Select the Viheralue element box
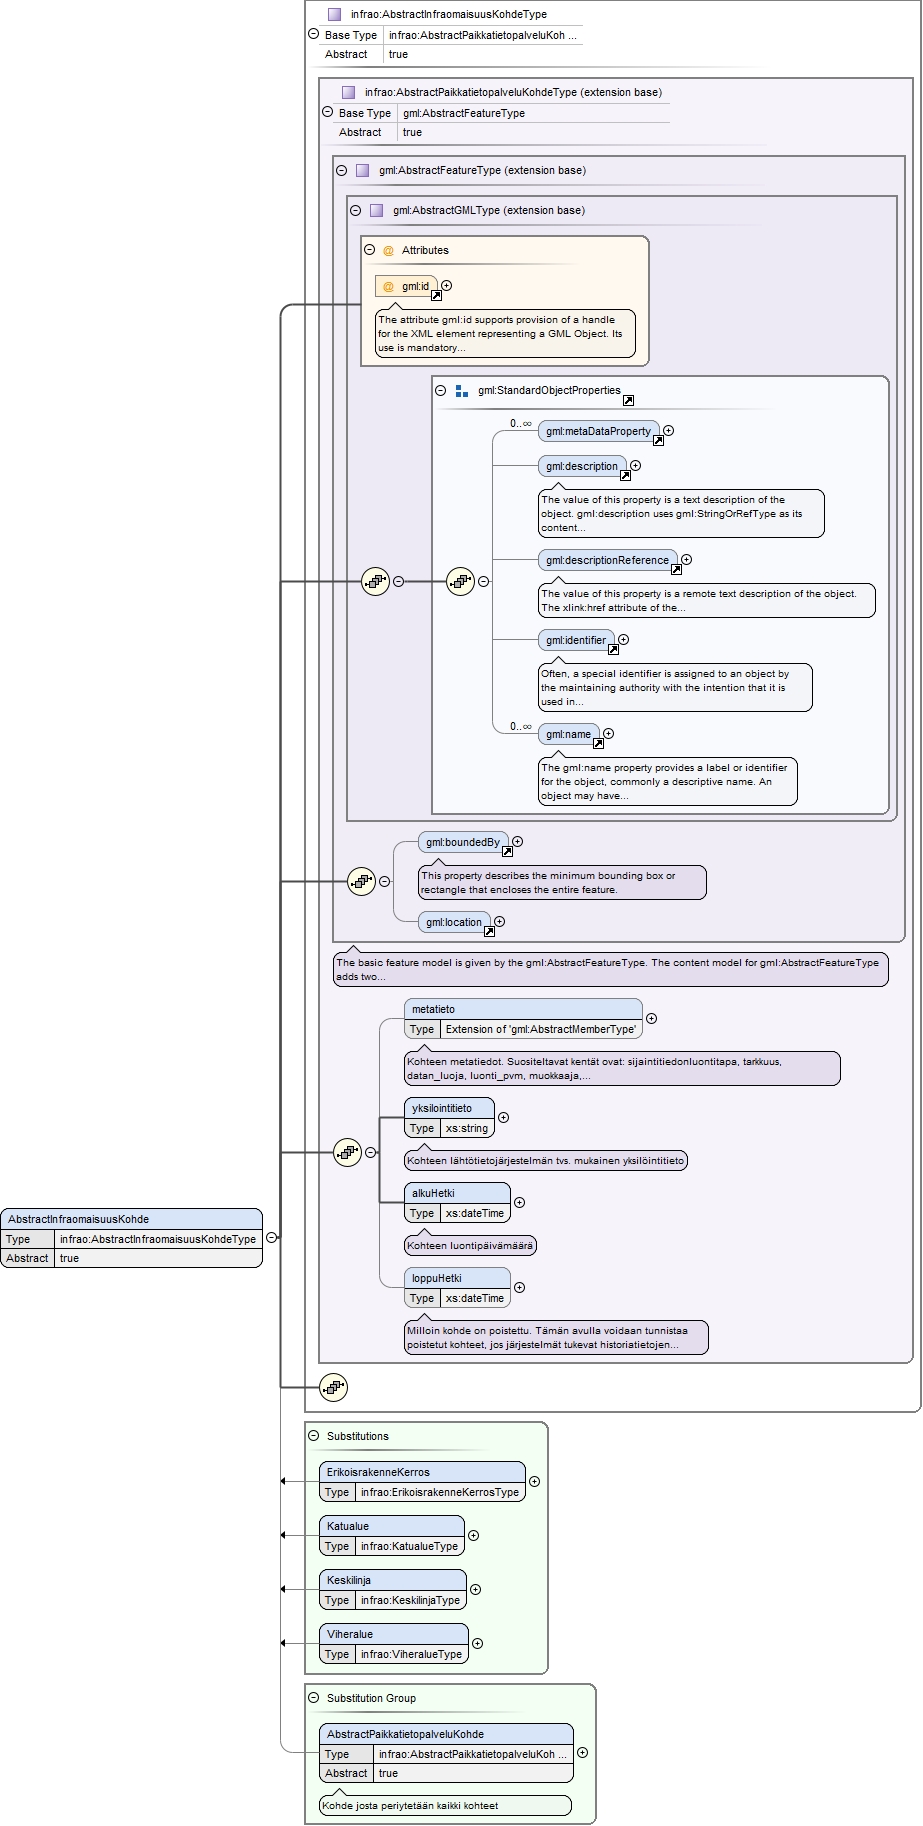Screen dimensions: 923x1826 pyautogui.click(x=394, y=1643)
